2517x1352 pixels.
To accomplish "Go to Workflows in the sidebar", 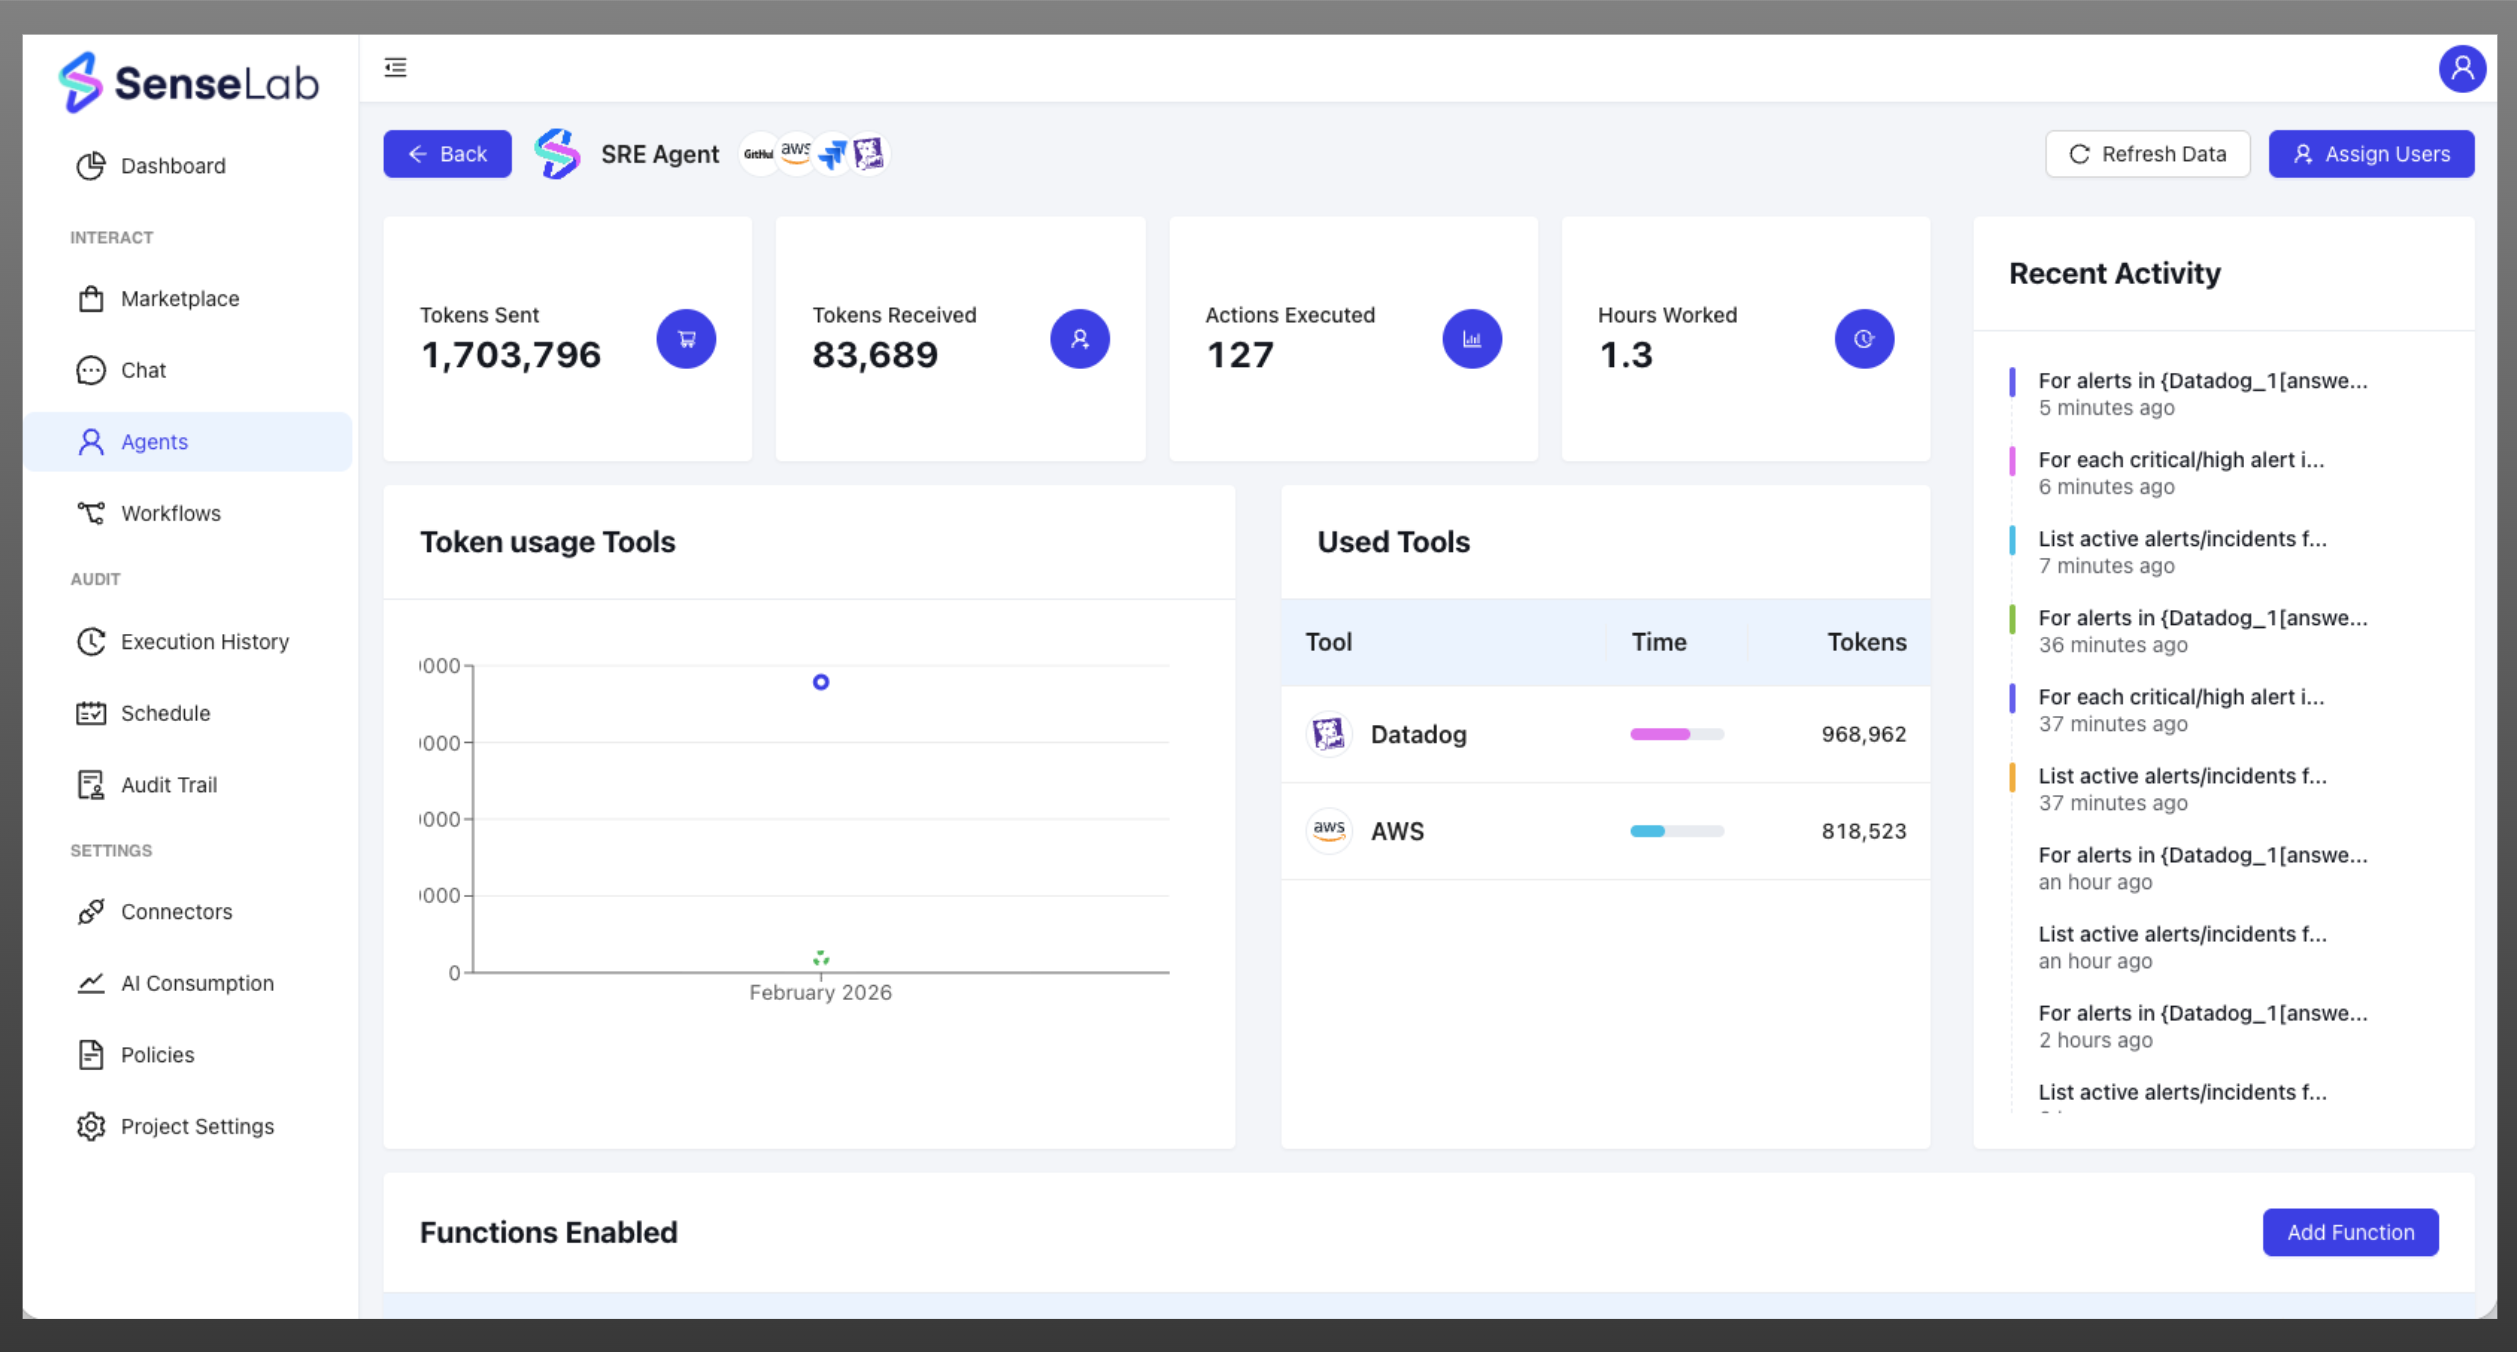I will pyautogui.click(x=170, y=513).
